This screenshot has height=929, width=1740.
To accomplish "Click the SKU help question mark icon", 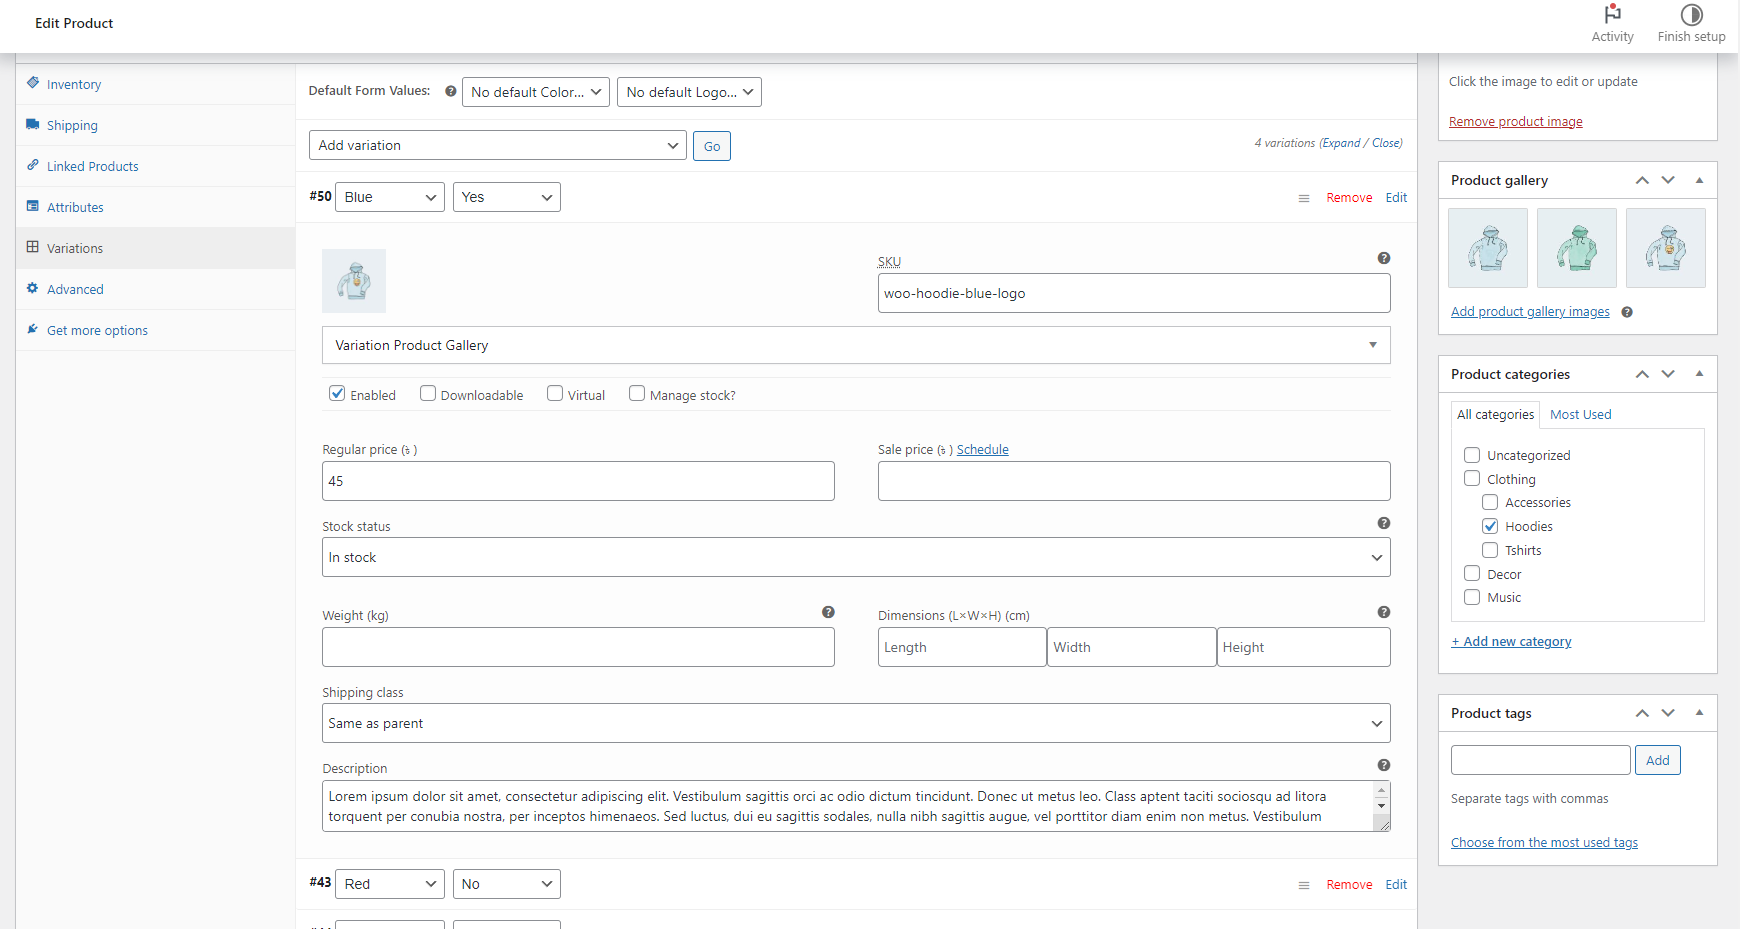I will tap(1384, 258).
